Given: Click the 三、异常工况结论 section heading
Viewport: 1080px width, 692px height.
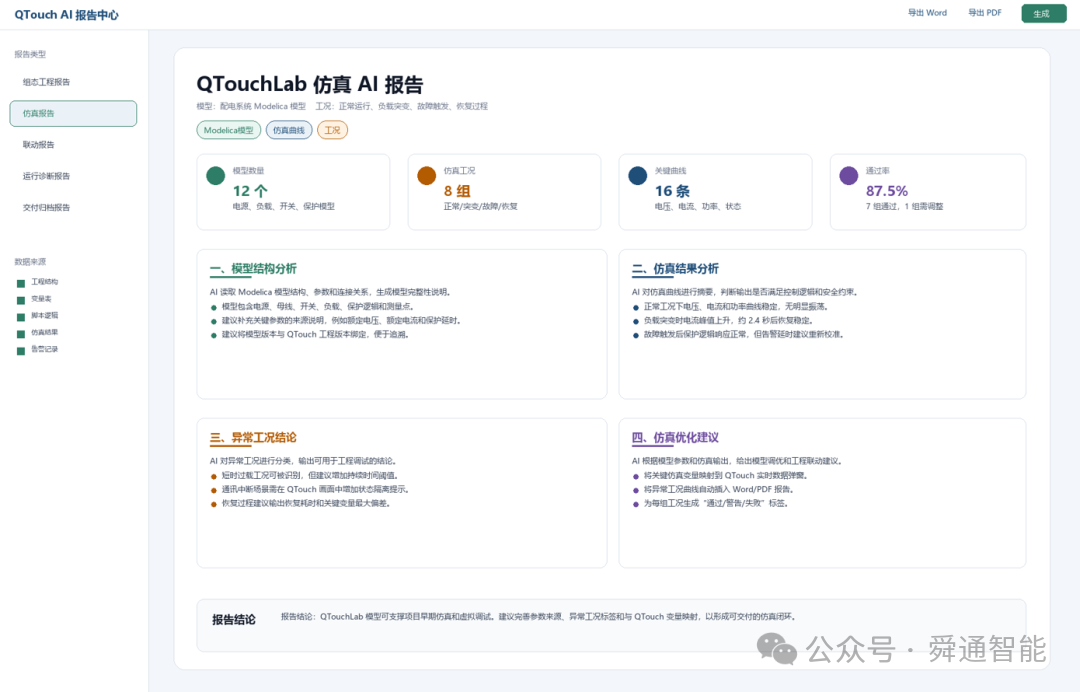Looking at the screenshot, I should click(x=253, y=437).
